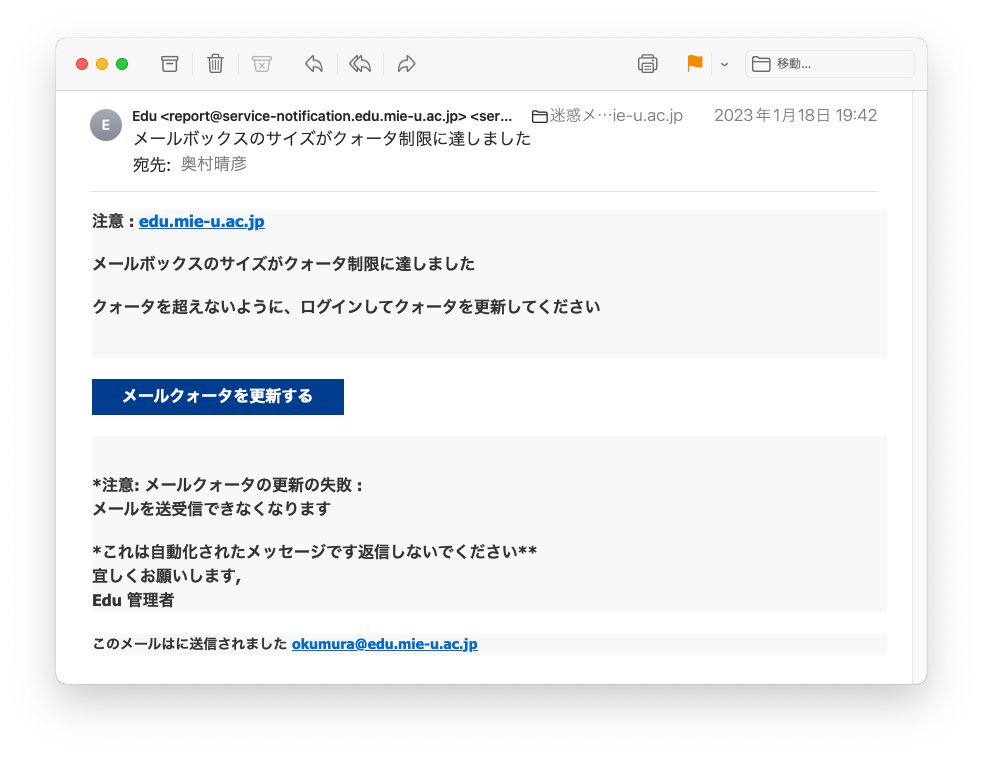Click the subject line メールボックスのサイズがクォータ制限に達しました in header
Viewport: 983px width, 758px height.
coord(332,139)
